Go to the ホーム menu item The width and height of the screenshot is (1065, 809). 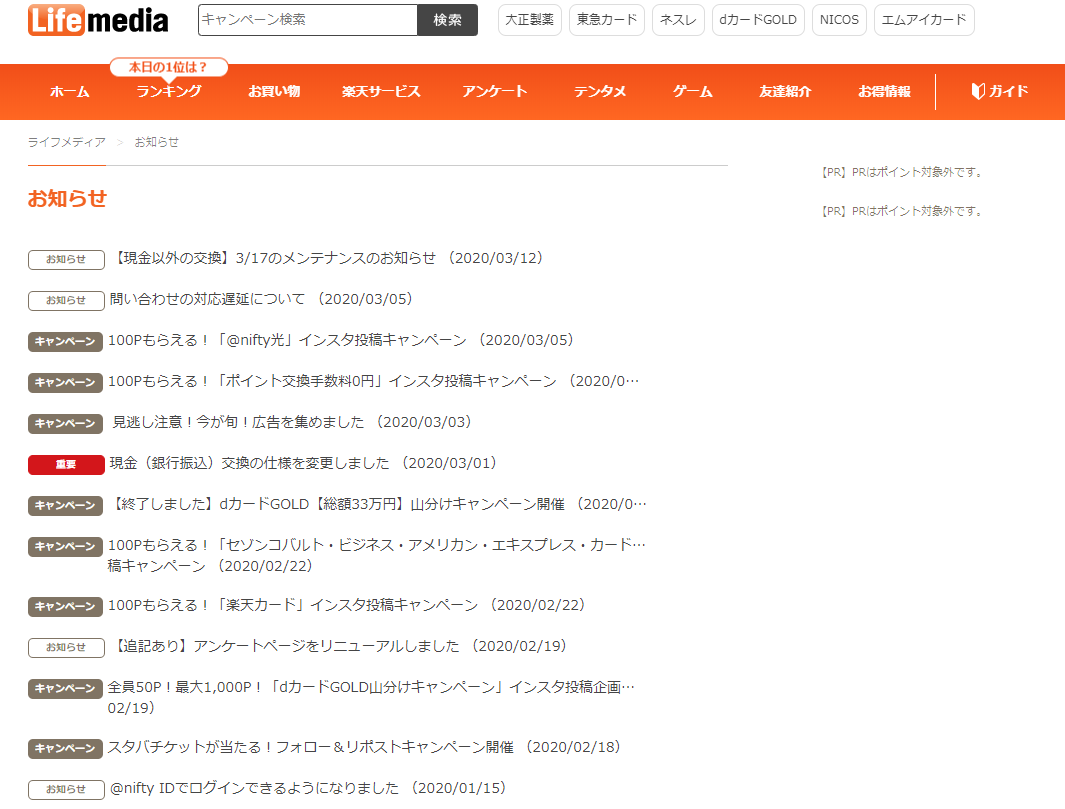[69, 92]
